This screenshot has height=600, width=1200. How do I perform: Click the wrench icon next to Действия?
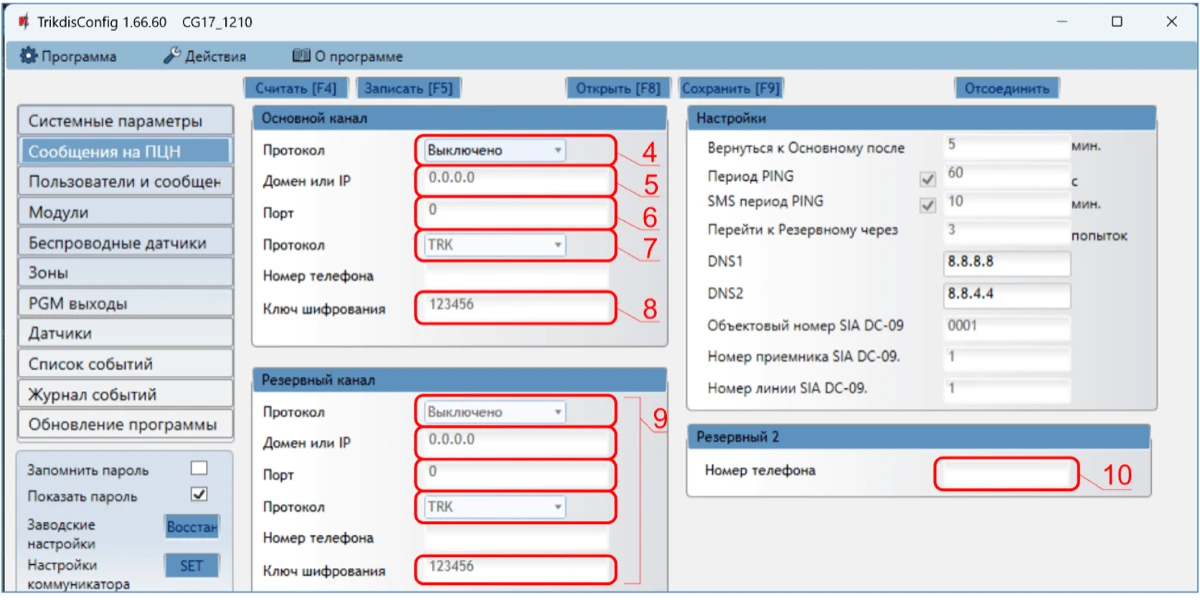[171, 56]
